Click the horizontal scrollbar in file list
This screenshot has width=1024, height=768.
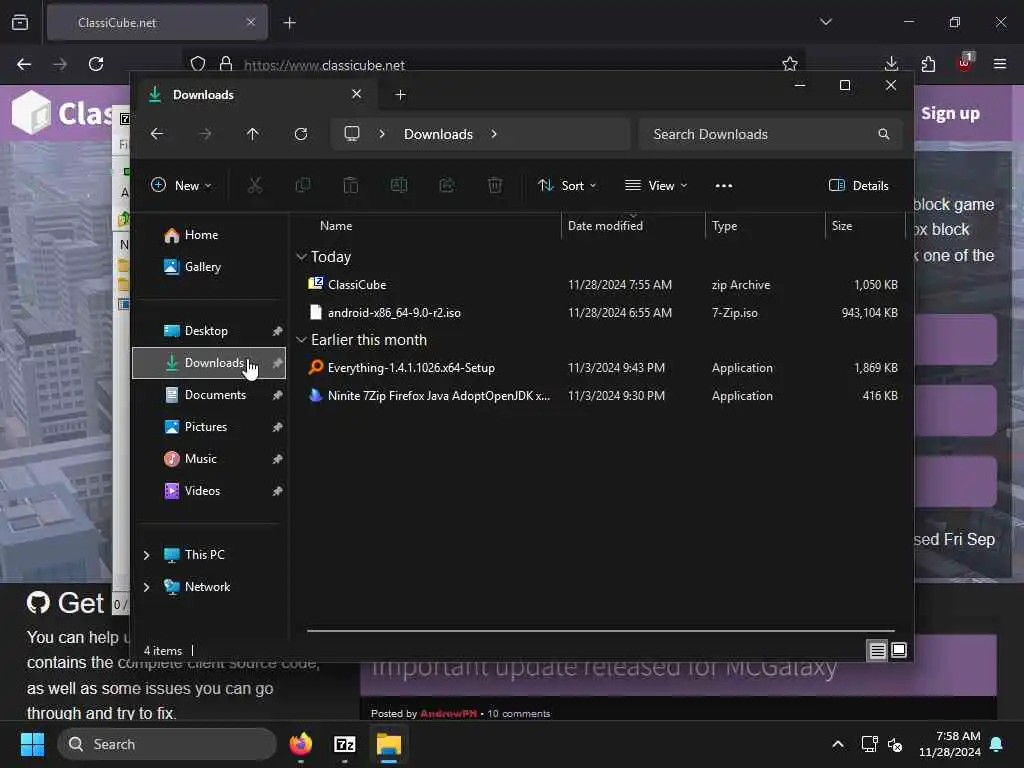(600, 631)
